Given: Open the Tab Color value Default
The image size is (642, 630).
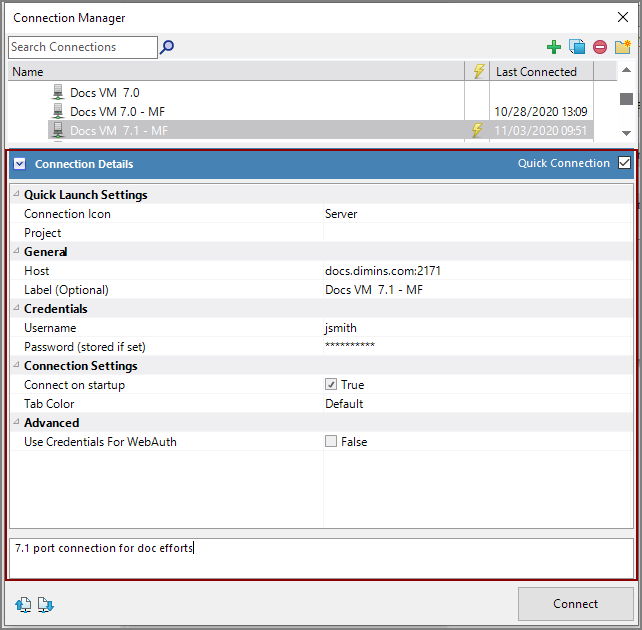Looking at the screenshot, I should [477, 404].
